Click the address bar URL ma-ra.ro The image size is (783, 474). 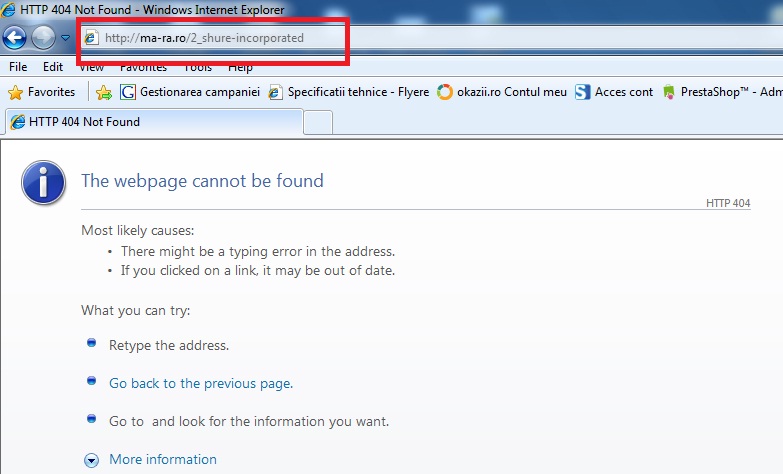tap(204, 38)
